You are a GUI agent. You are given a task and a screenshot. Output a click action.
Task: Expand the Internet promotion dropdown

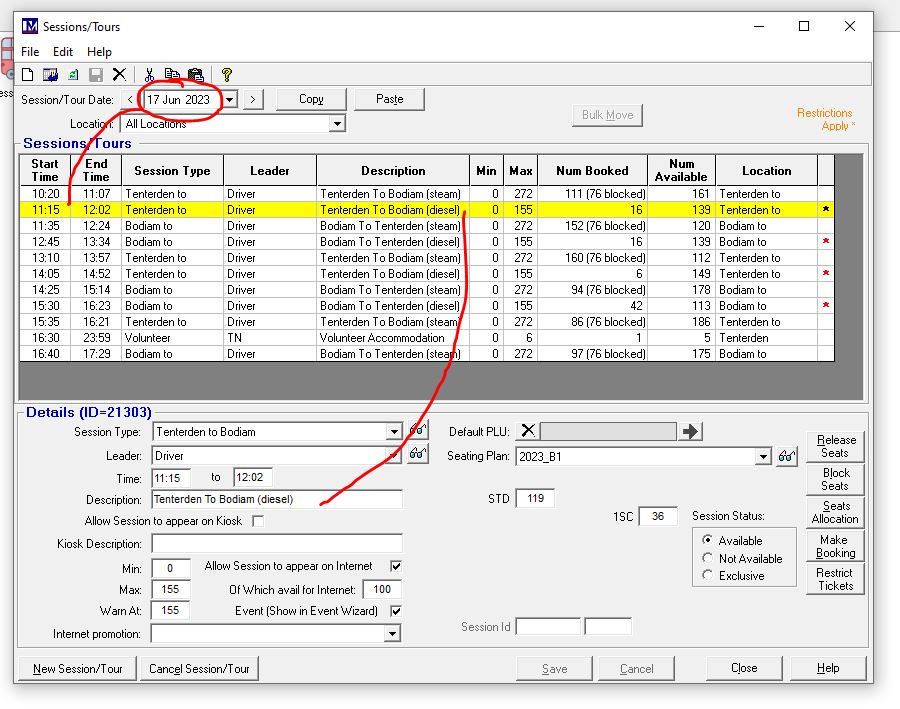[x=393, y=634]
